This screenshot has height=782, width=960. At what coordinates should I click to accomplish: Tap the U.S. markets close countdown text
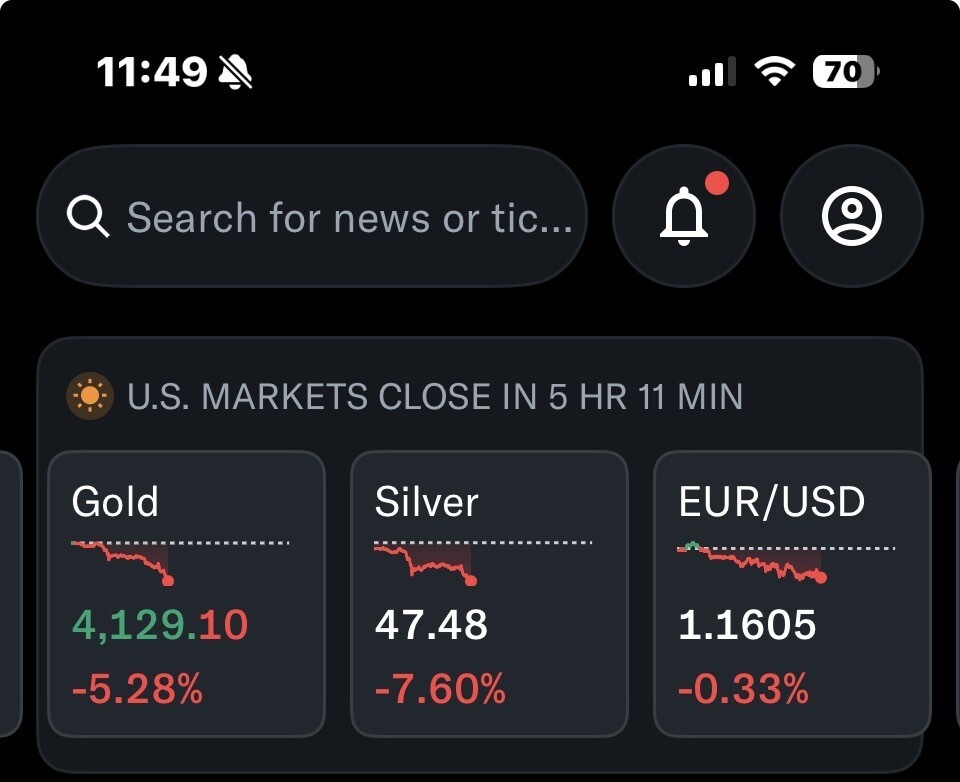tap(435, 397)
